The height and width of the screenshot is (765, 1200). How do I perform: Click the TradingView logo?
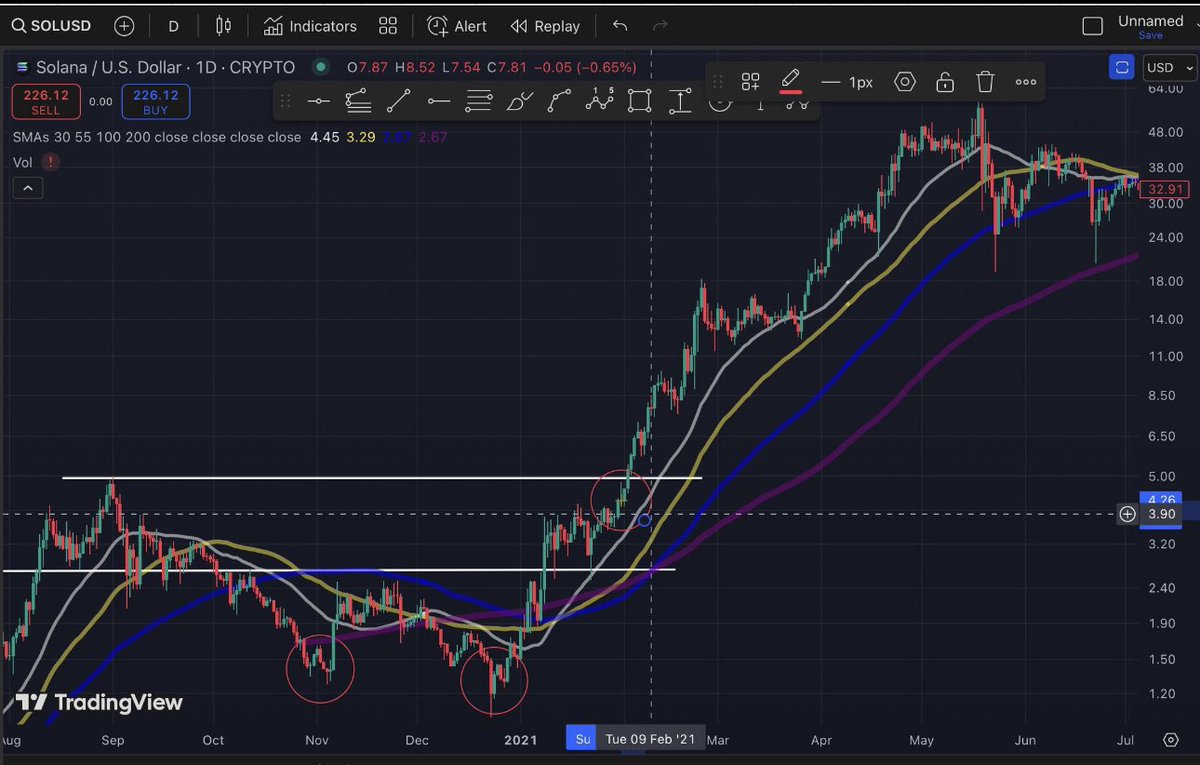point(99,702)
